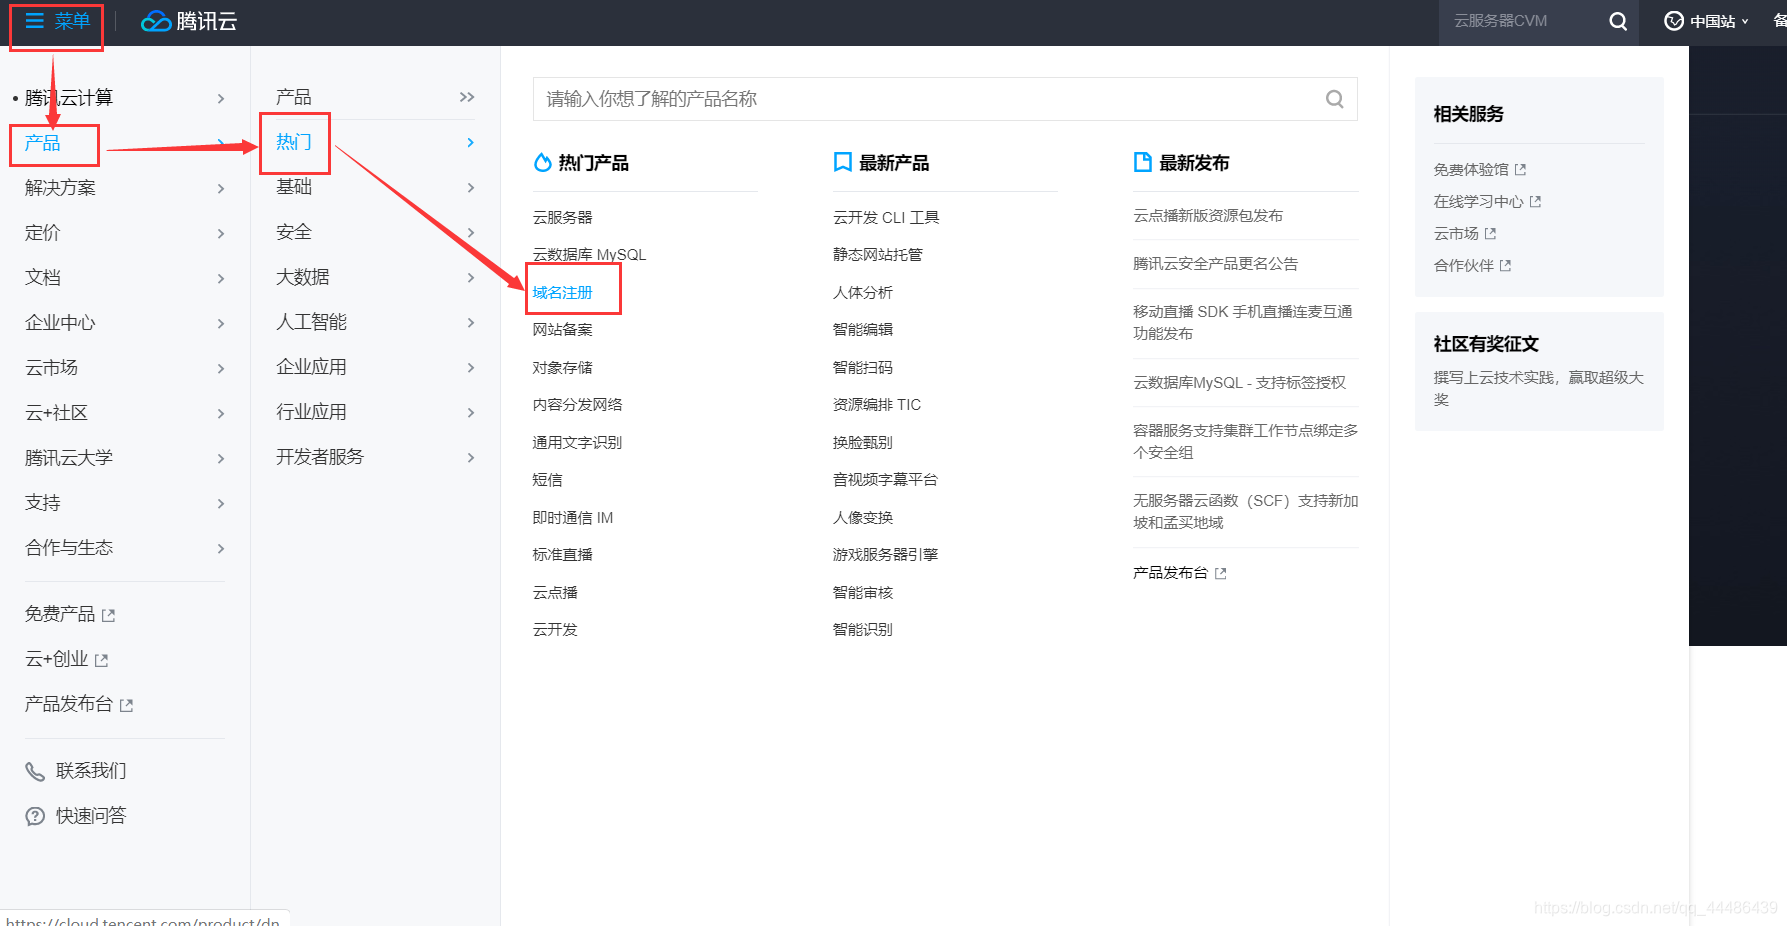This screenshot has width=1787, height=926.
Task: Open the 对象存储 link
Action: tap(562, 368)
